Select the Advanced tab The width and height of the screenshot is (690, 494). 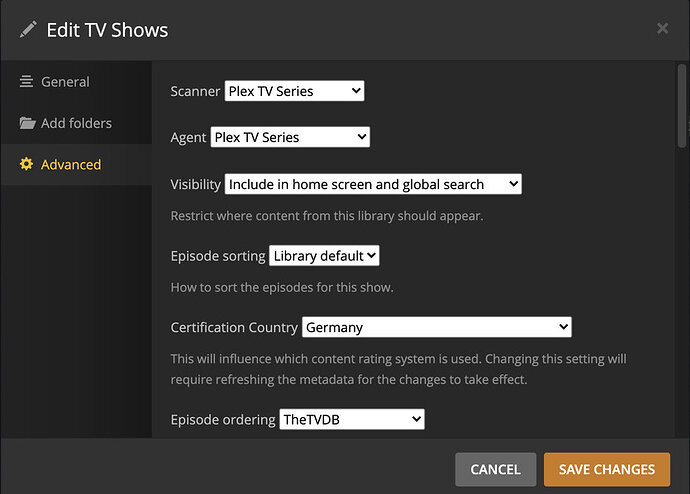[x=77, y=165]
